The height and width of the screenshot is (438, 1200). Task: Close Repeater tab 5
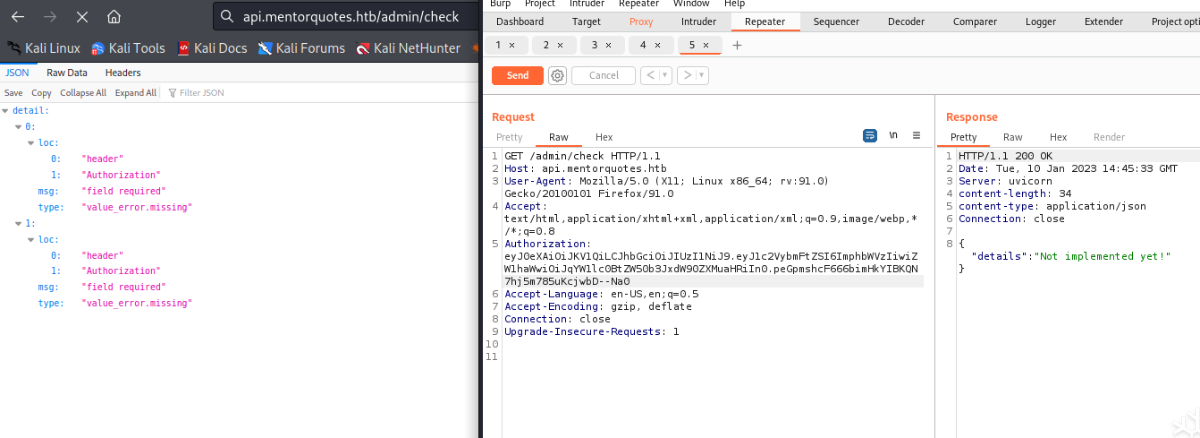(705, 45)
